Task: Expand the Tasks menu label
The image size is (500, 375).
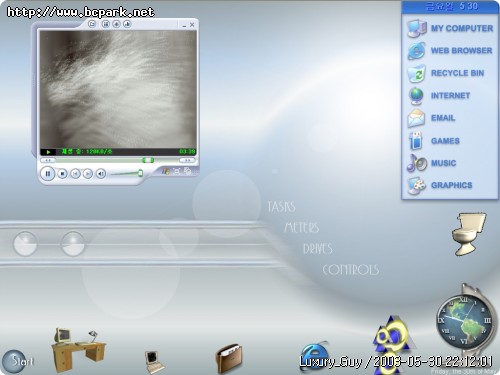Action: (x=281, y=207)
